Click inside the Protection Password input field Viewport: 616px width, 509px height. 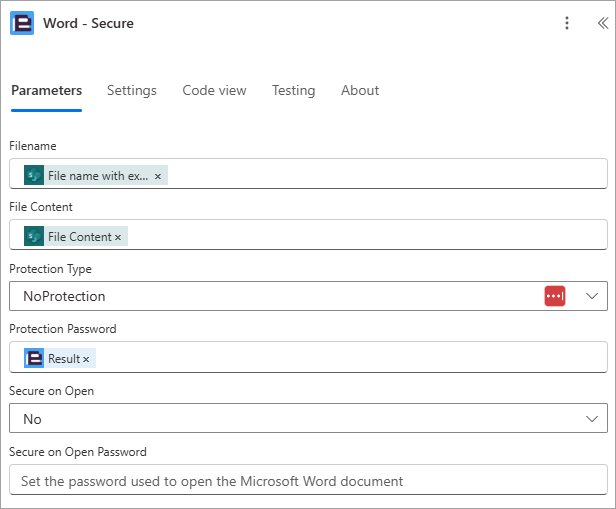pyautogui.click(x=308, y=357)
